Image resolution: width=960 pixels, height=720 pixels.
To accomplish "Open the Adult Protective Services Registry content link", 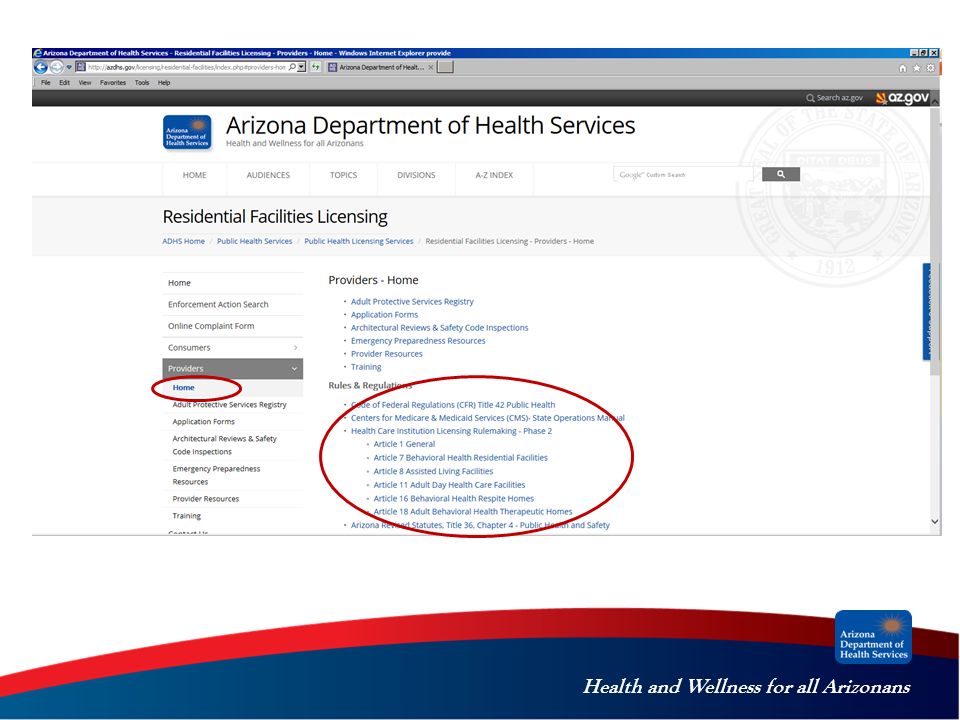I will point(412,301).
